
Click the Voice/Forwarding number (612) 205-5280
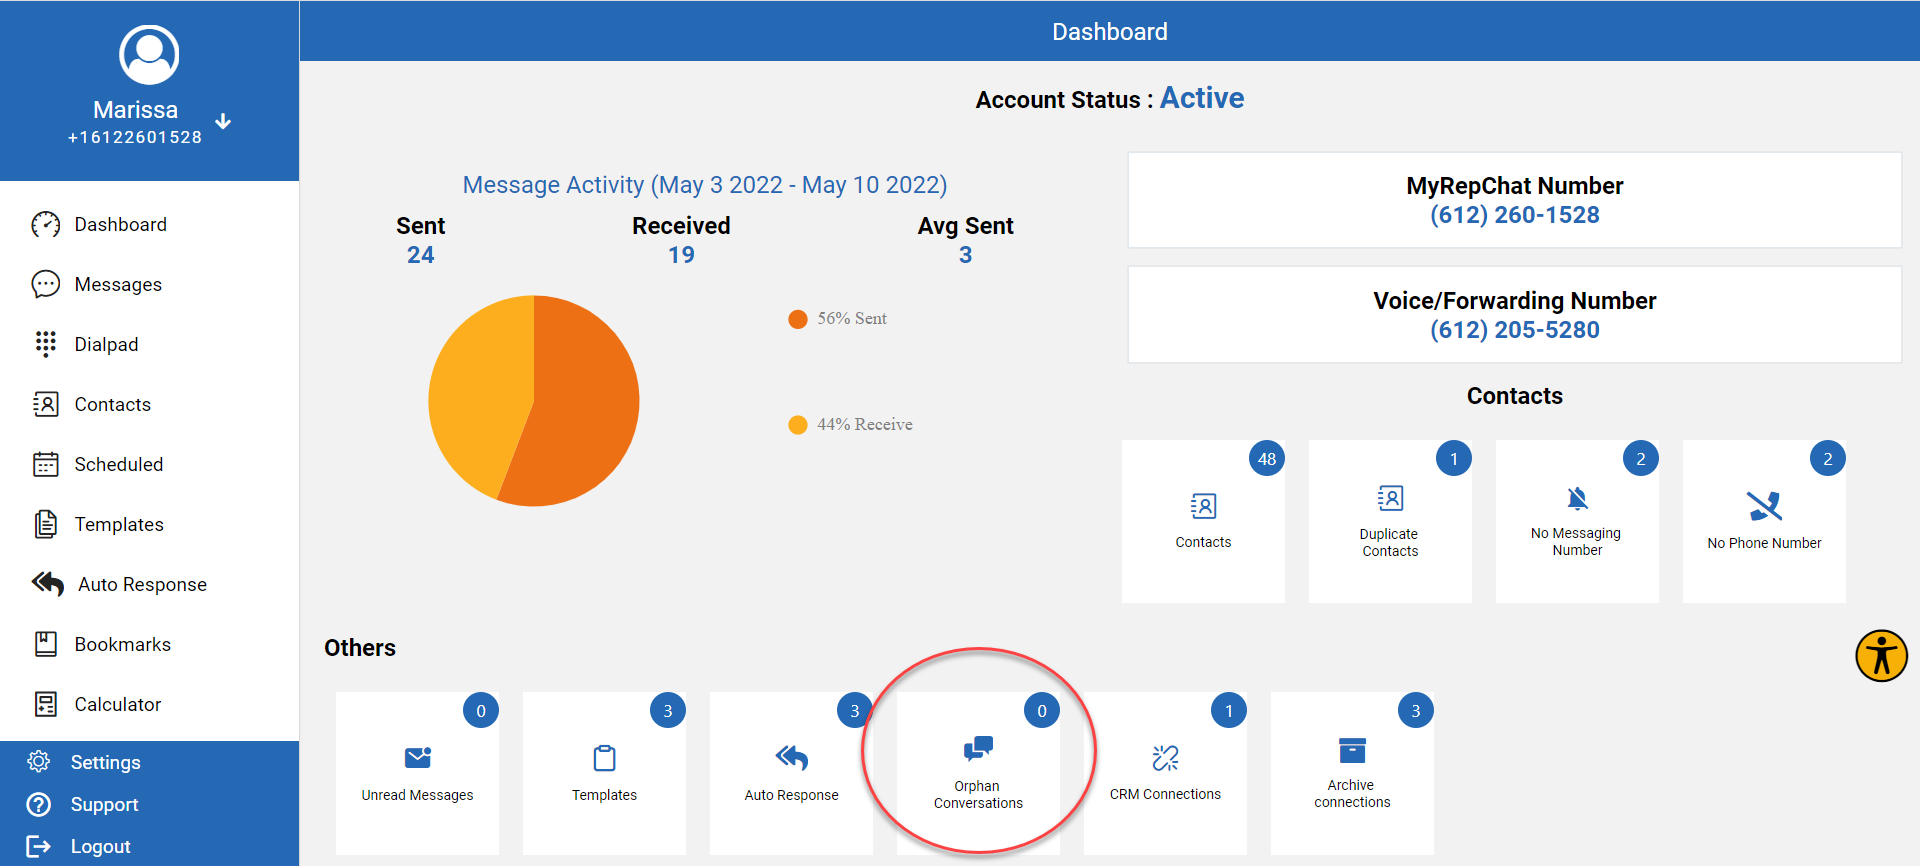click(x=1514, y=330)
